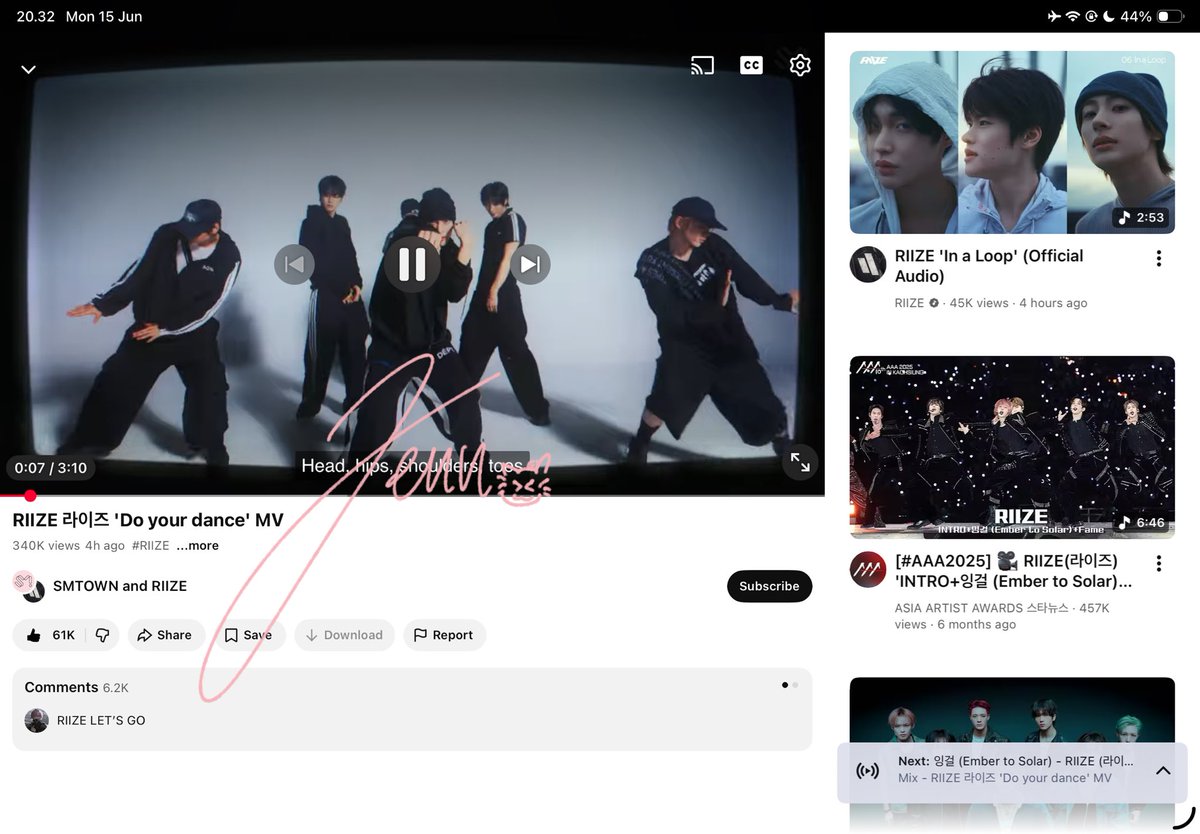Open the [#AAA2025] RIIZE INTRO+잉걸 title
The width and height of the screenshot is (1200, 834).
(x=1013, y=571)
